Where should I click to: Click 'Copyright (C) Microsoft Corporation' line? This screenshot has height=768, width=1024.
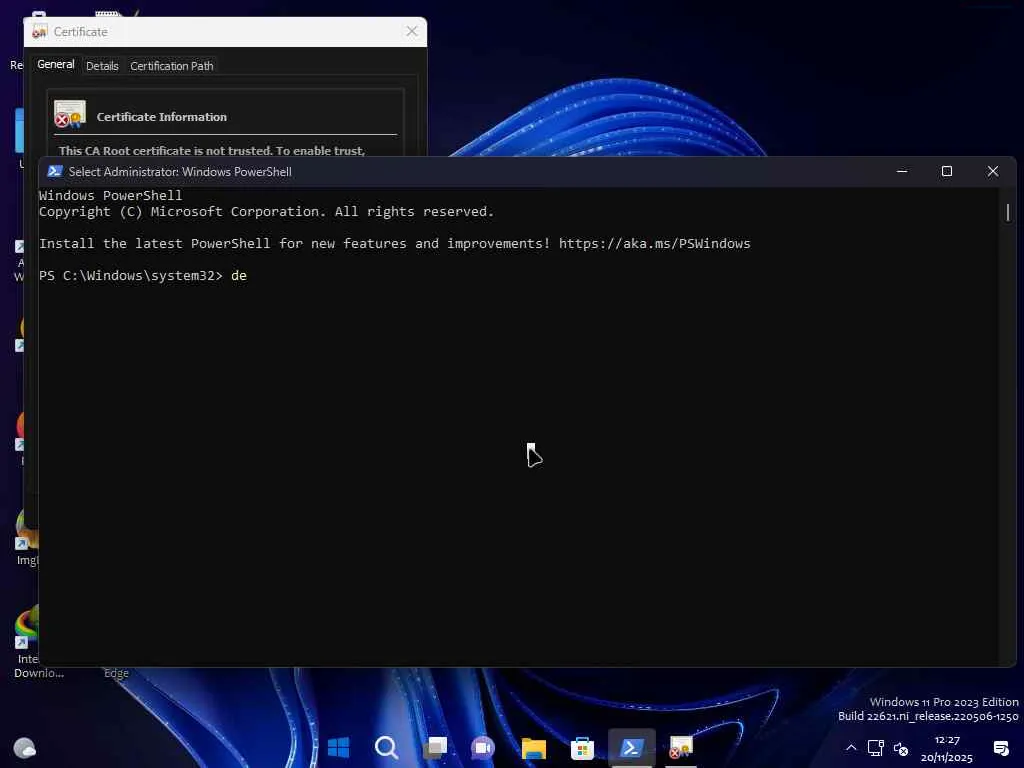(x=266, y=212)
